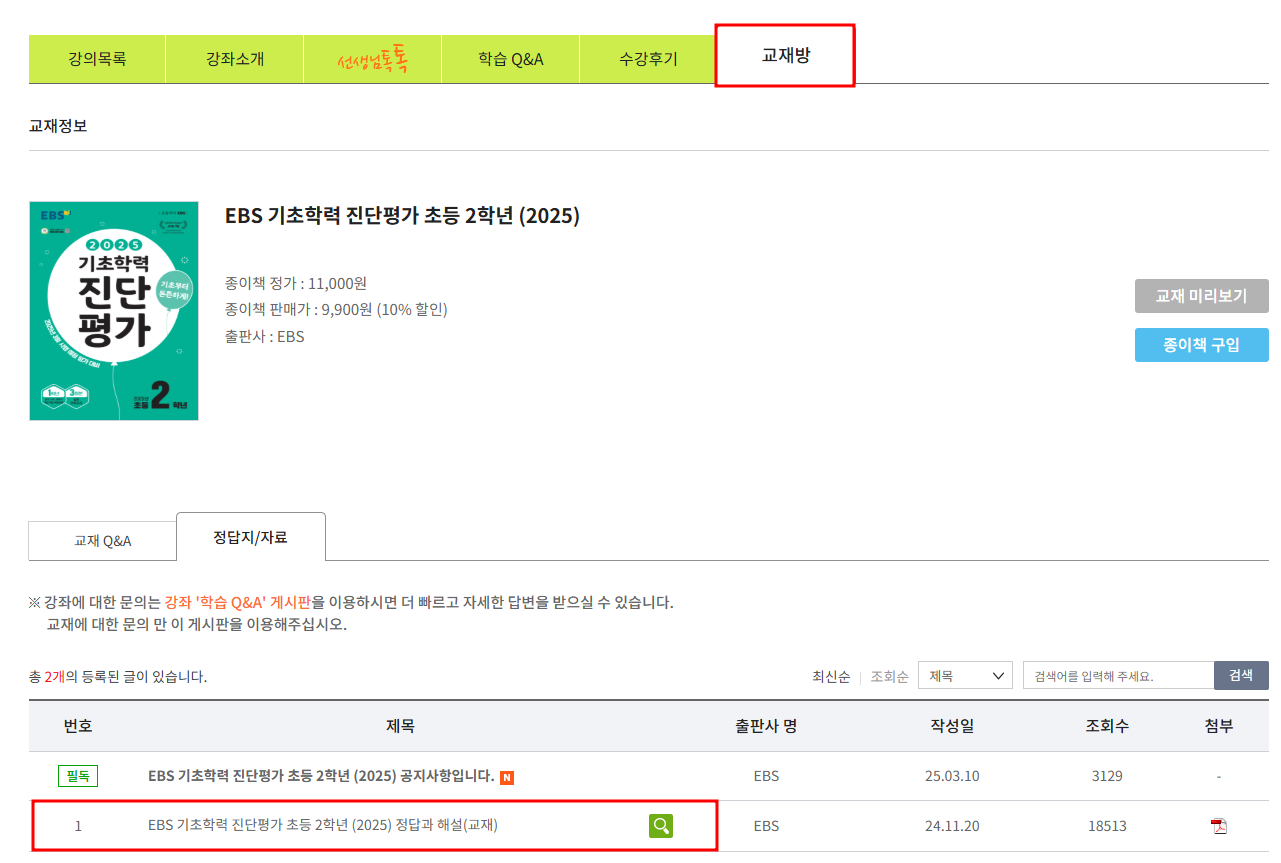This screenshot has height=863, width=1281.
Task: Click the orange 강좌 '학습 Q&A' 게시판 text
Action: [238, 602]
